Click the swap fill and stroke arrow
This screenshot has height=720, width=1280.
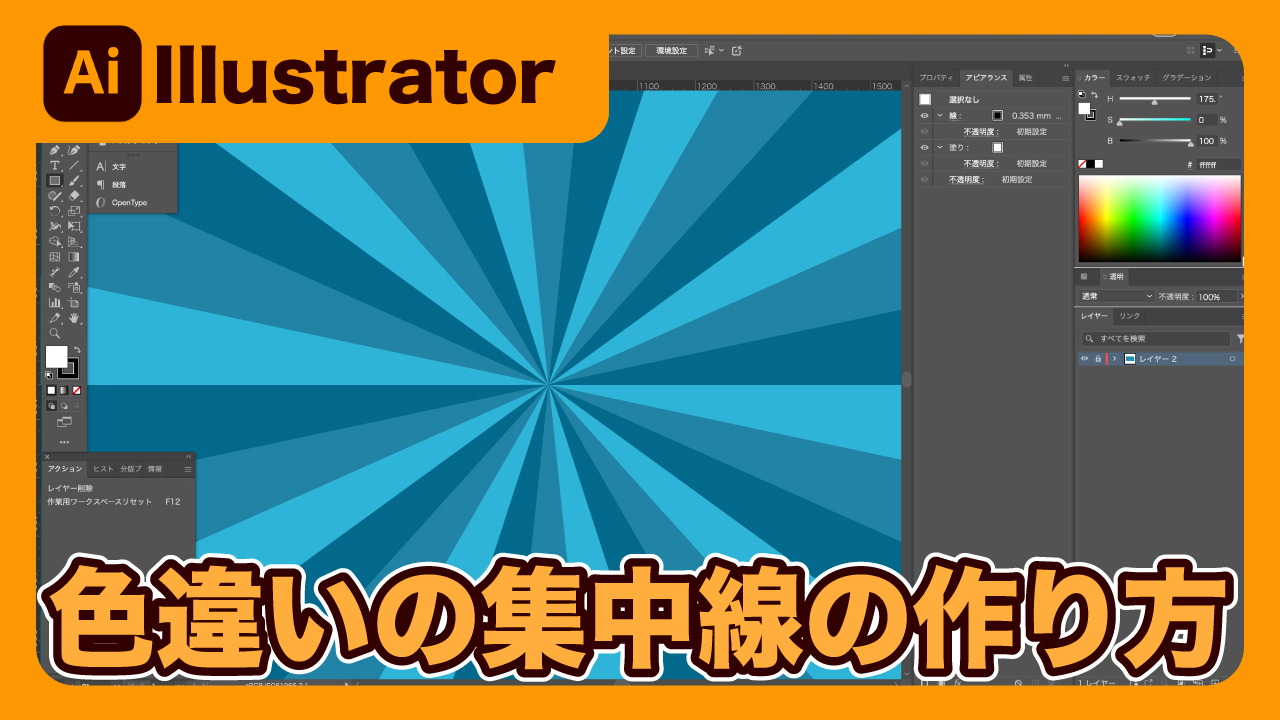pos(77,349)
